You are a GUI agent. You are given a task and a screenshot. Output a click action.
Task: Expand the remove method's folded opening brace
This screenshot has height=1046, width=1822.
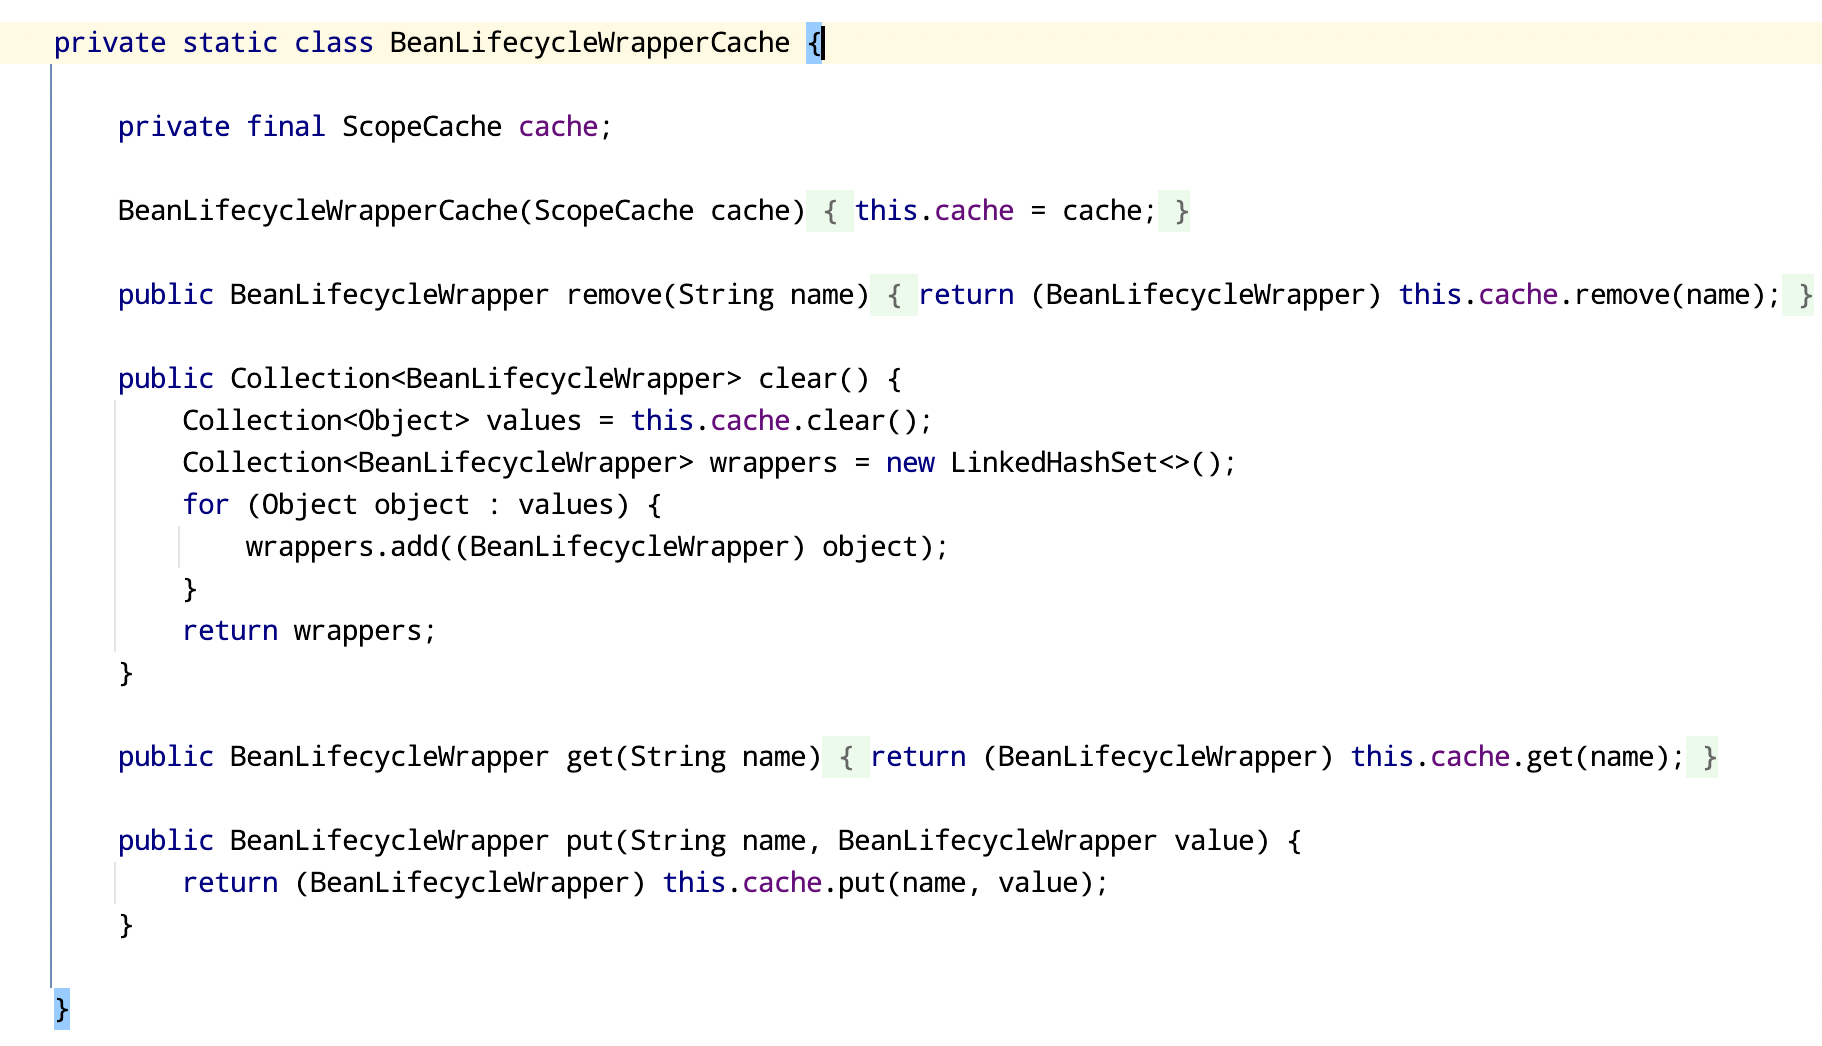[x=894, y=295]
